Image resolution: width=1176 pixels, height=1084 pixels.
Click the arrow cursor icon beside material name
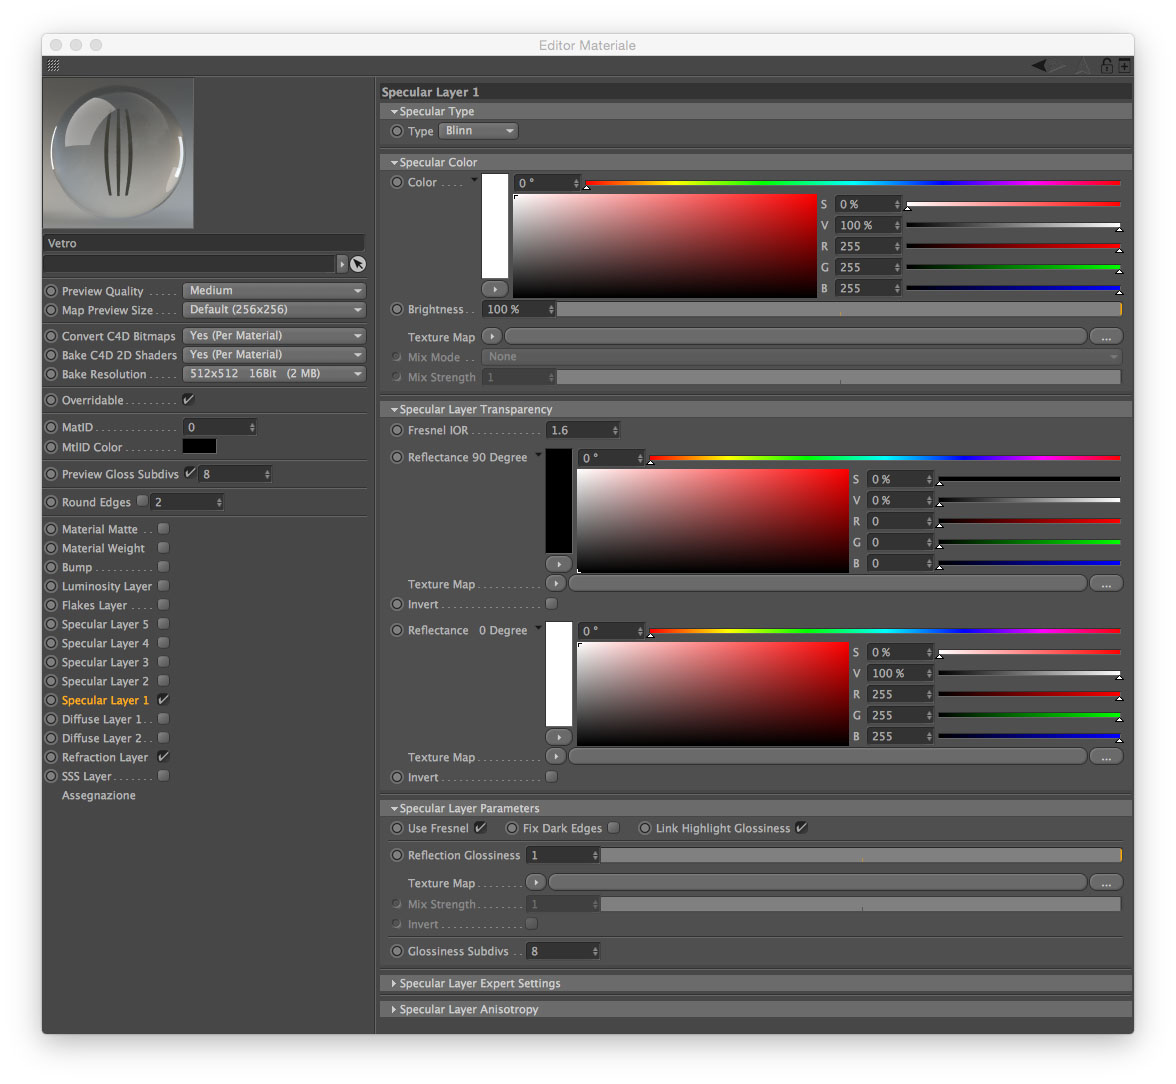[358, 264]
